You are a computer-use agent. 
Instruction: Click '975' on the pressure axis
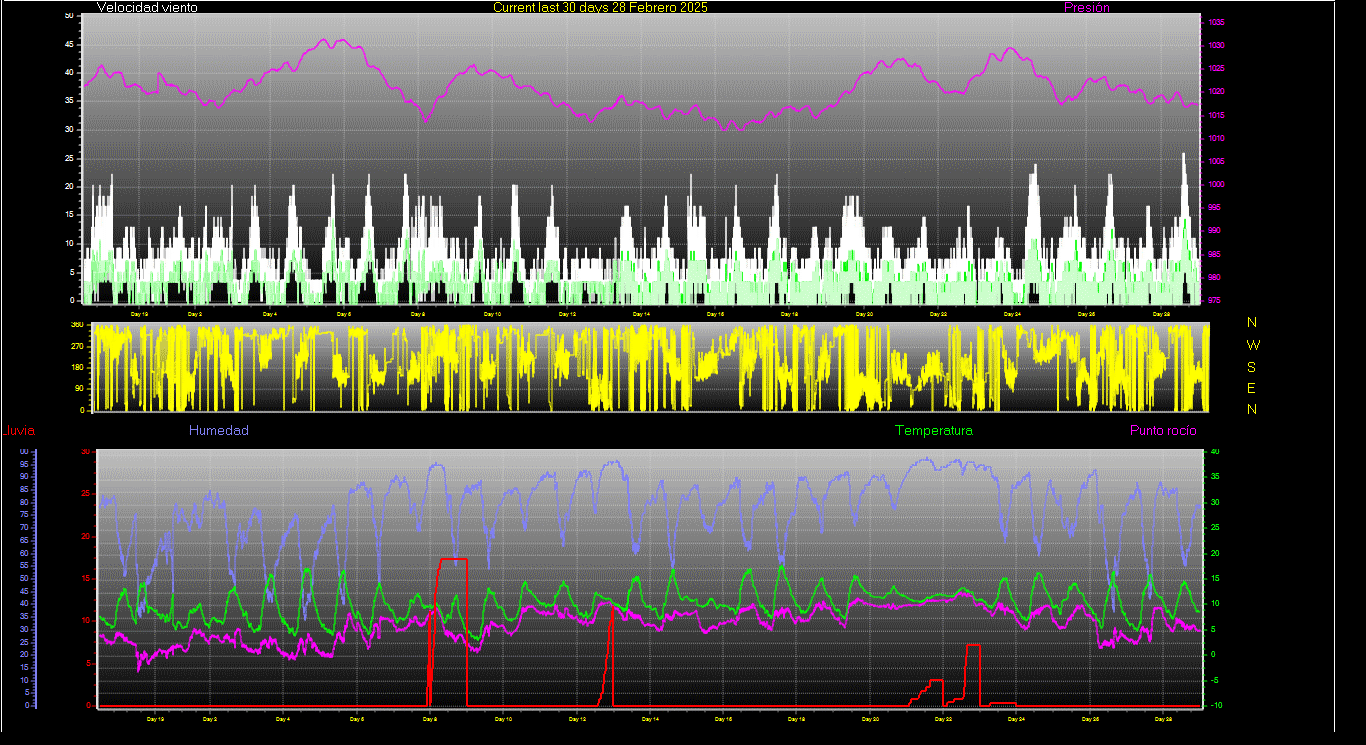(1214, 300)
